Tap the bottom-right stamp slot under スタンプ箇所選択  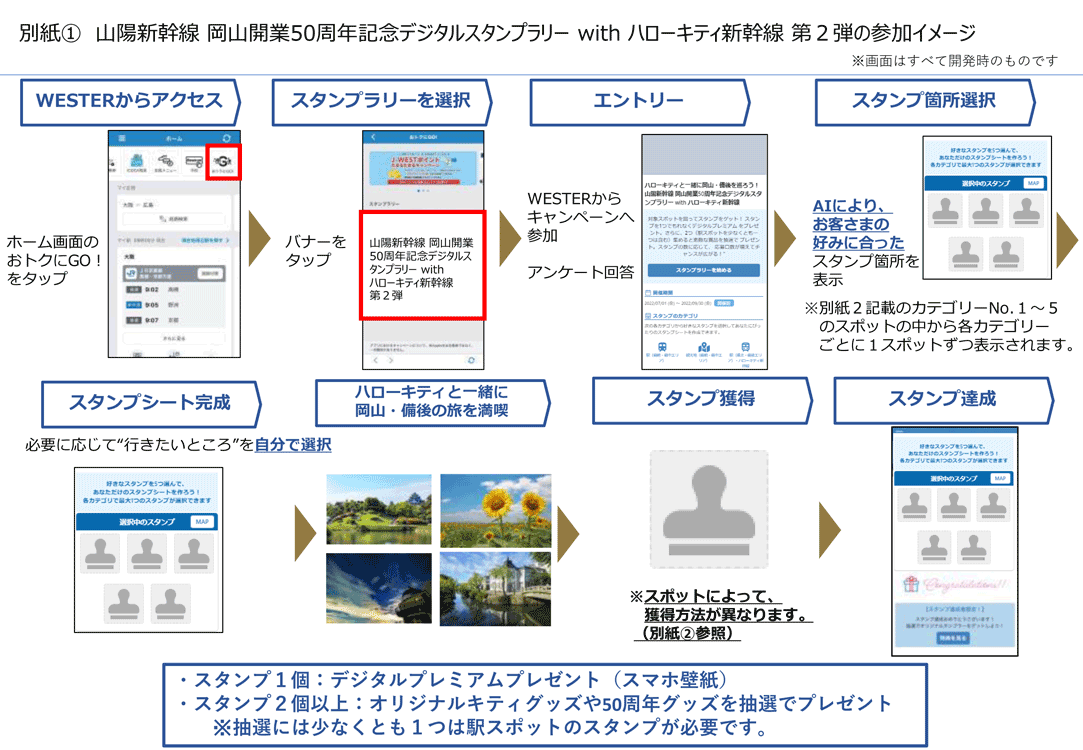tap(1006, 253)
